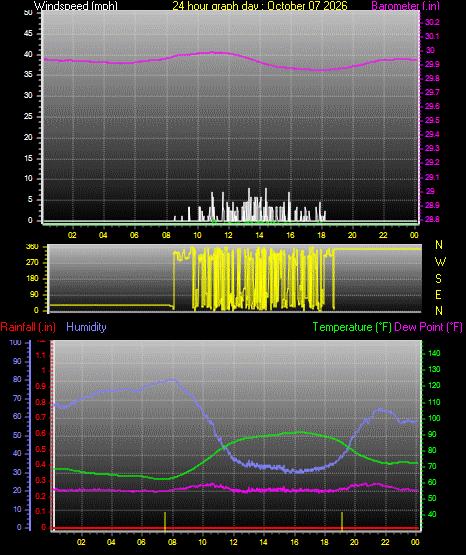Click 1.1 on the red rainfall axis
The height and width of the screenshot is (555, 466).
tap(41, 355)
